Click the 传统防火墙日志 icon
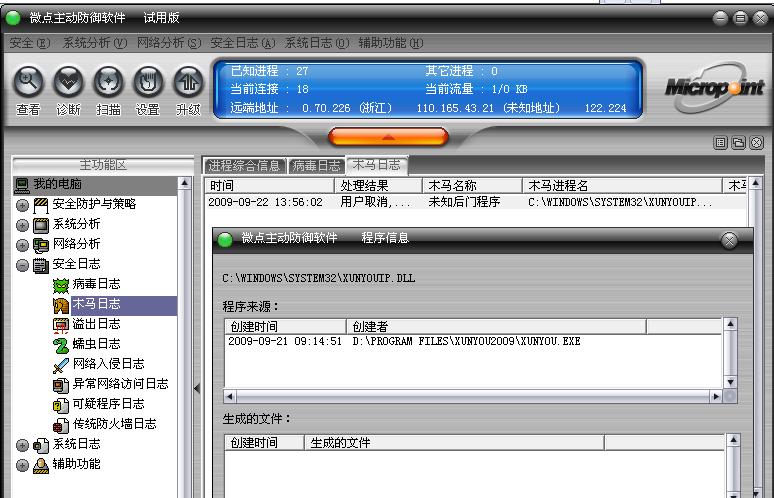This screenshot has width=774, height=498. click(x=61, y=424)
